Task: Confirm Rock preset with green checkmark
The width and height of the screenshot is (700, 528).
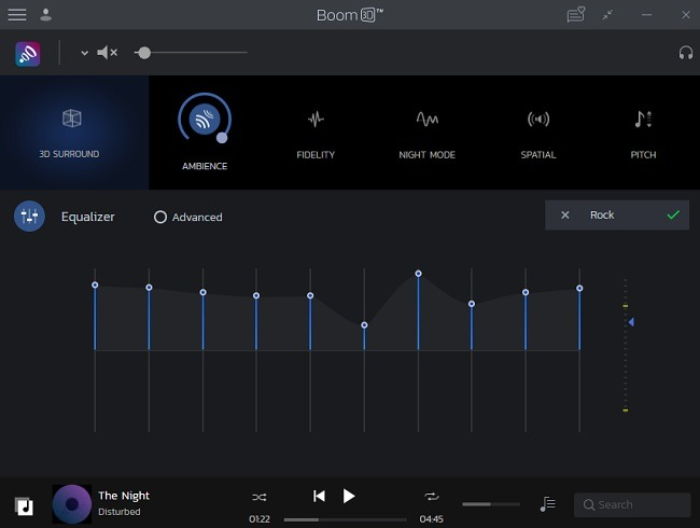Action: point(673,215)
